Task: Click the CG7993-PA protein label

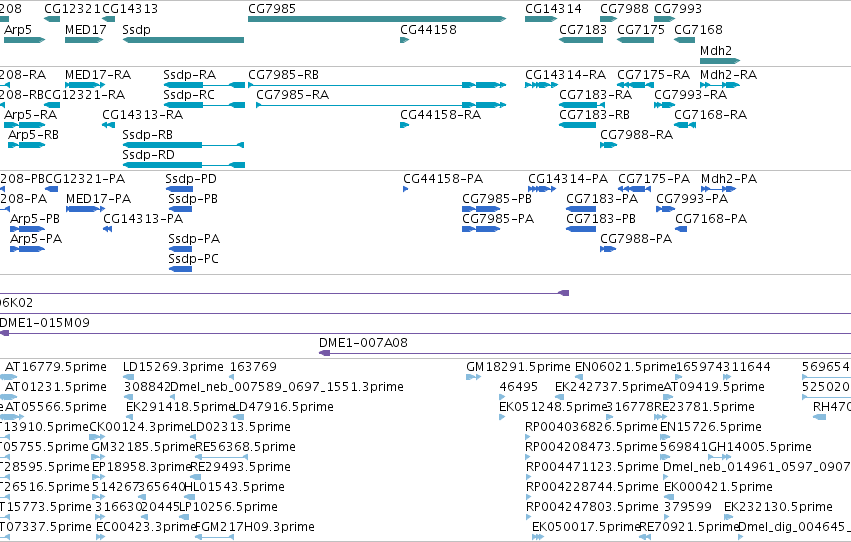Action: 693,199
